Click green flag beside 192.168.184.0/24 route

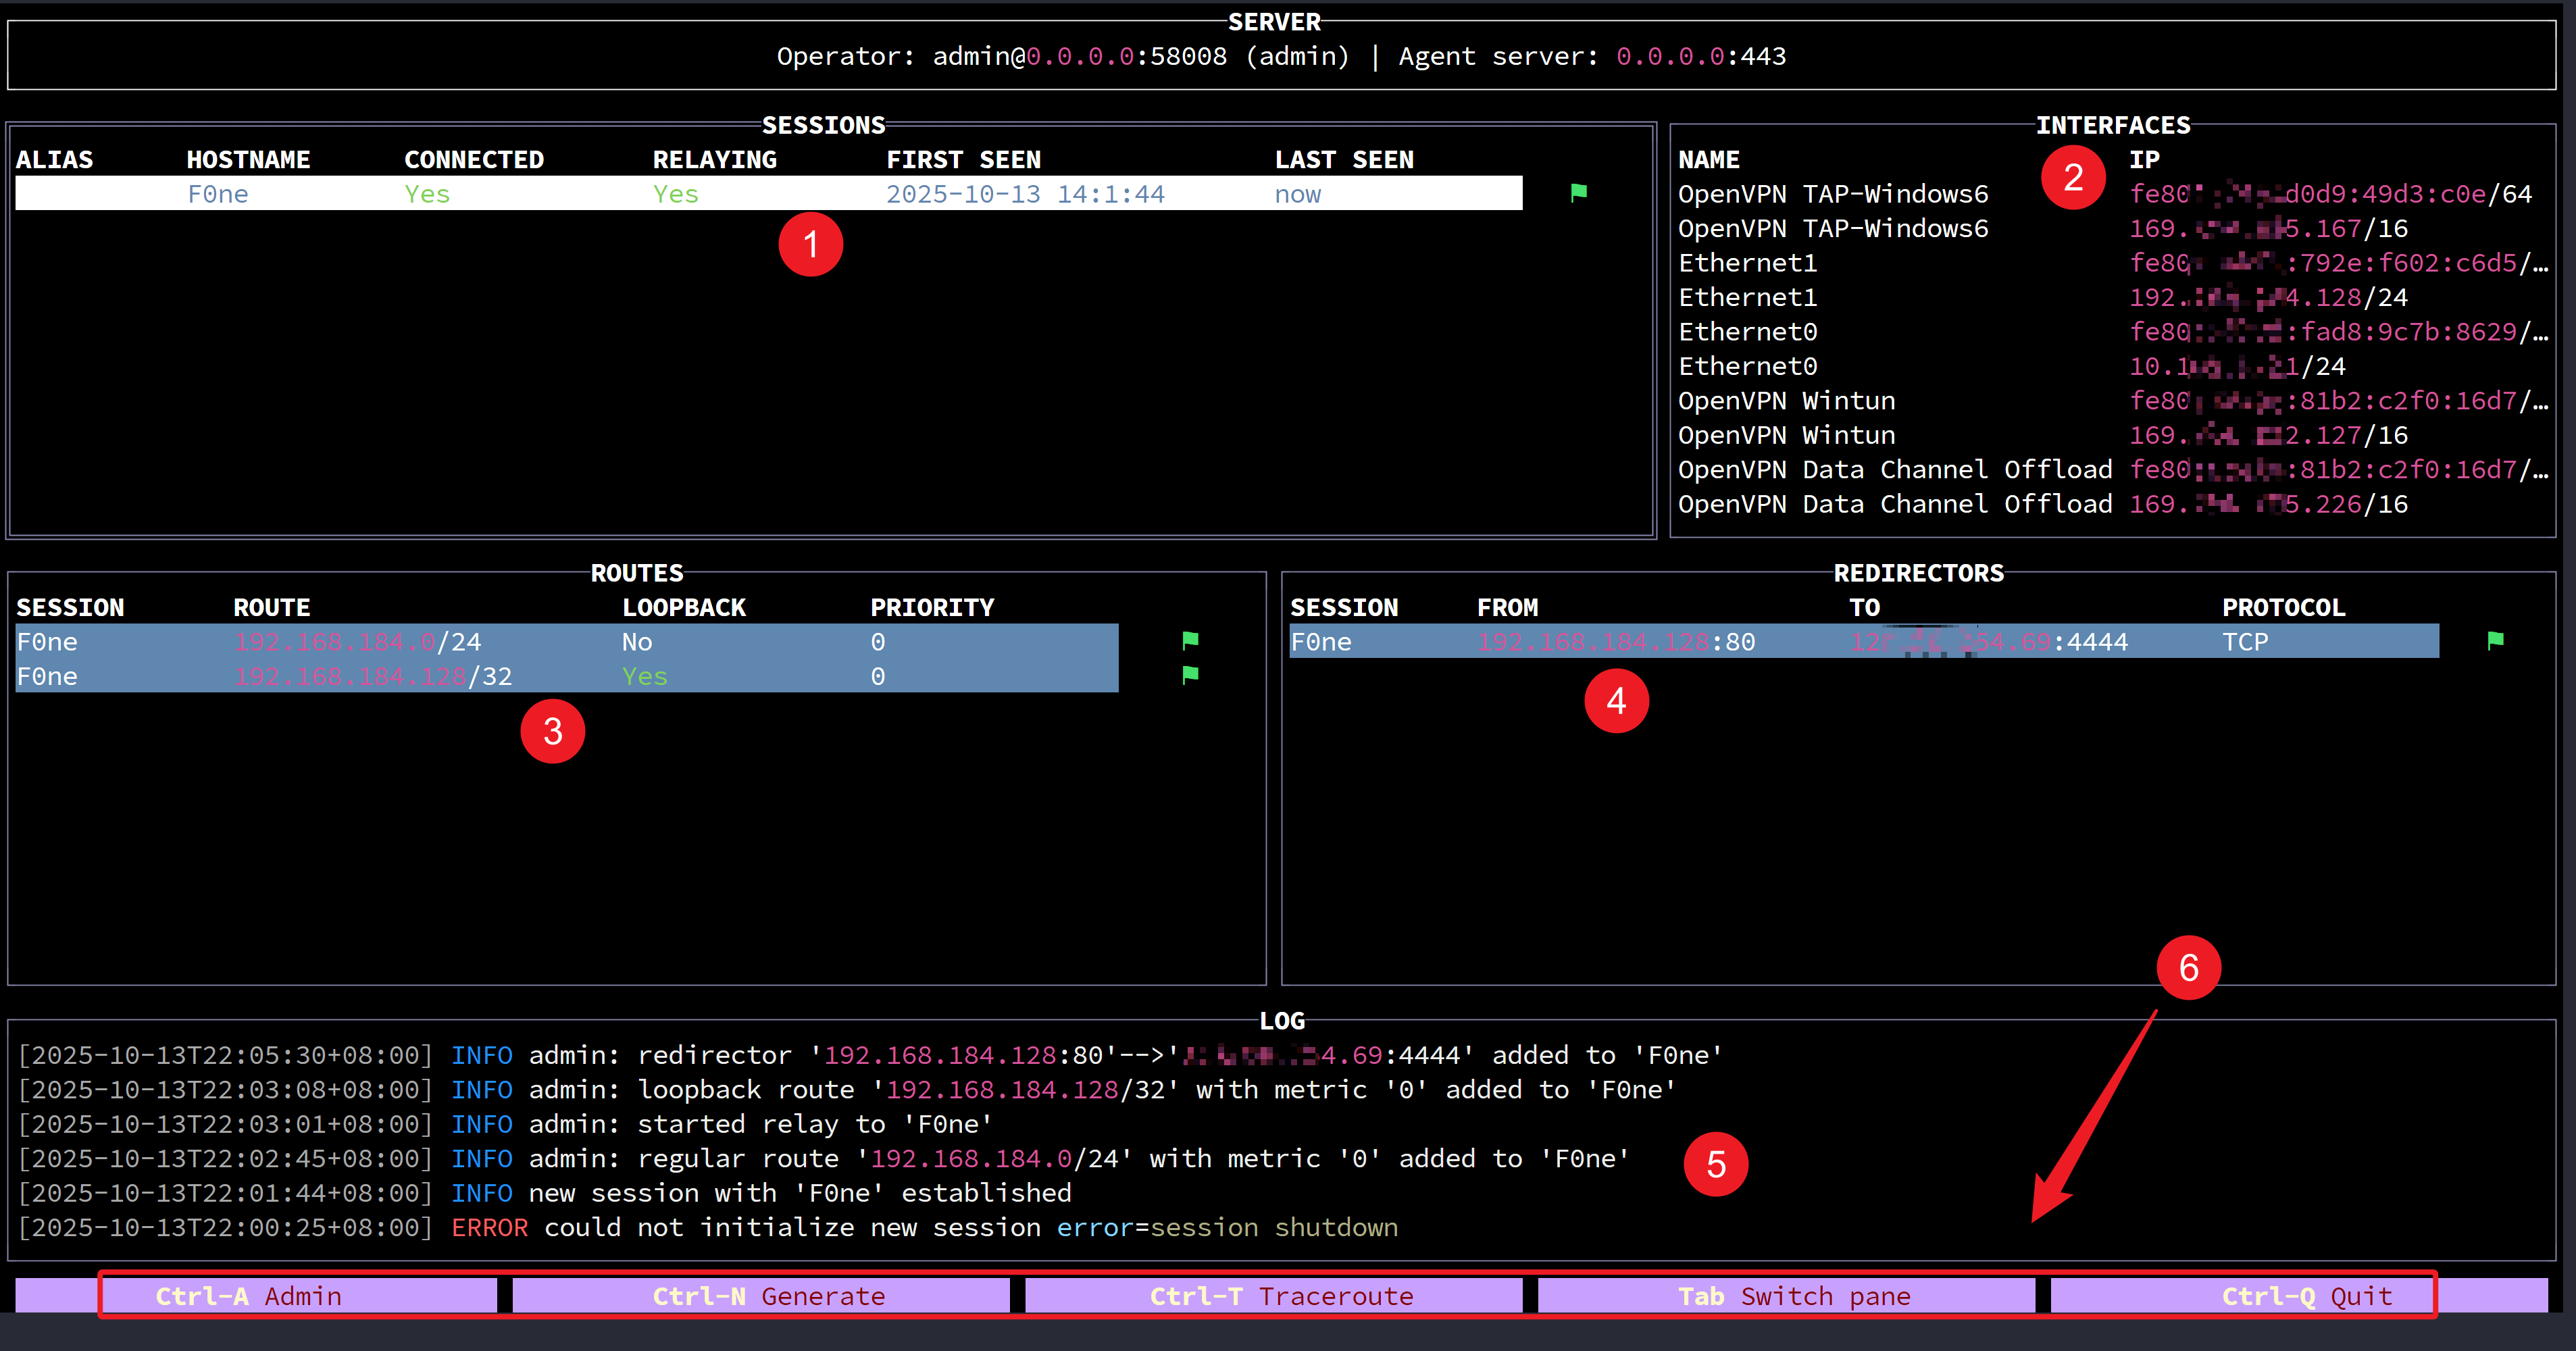click(1190, 640)
